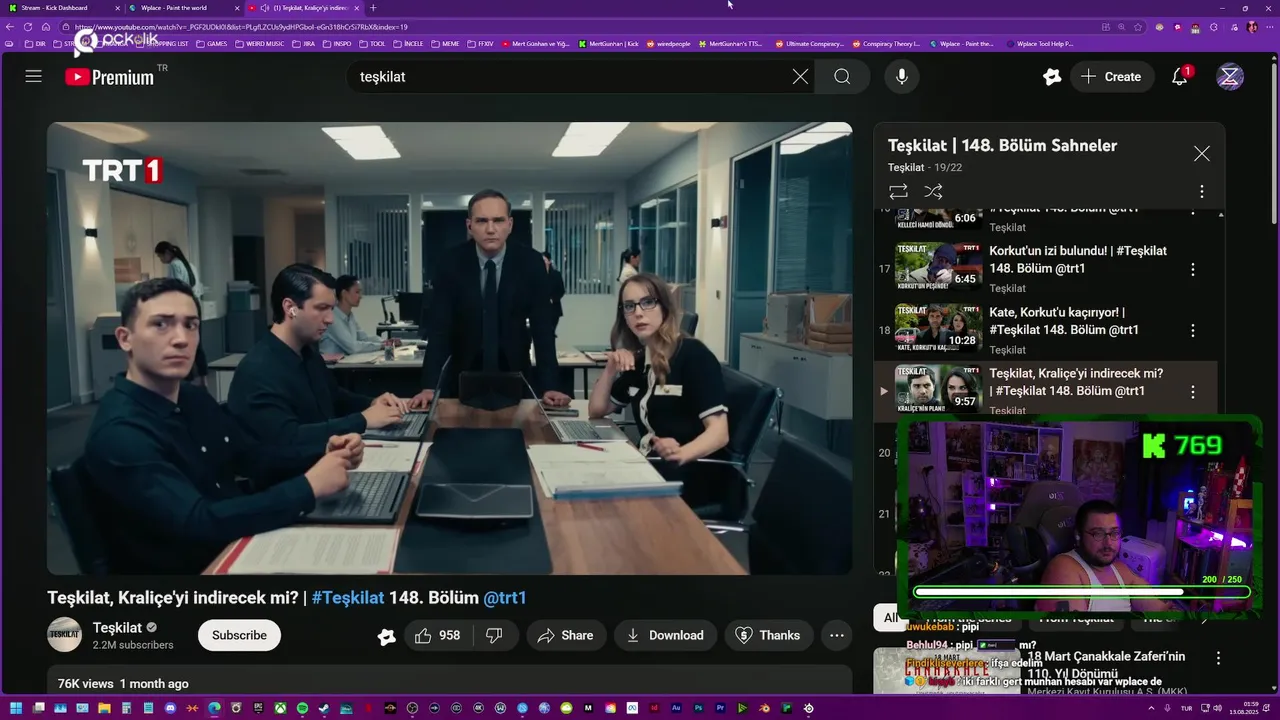Toggle playlist shuffle
Image resolution: width=1280 pixels, height=720 pixels.
(x=933, y=191)
